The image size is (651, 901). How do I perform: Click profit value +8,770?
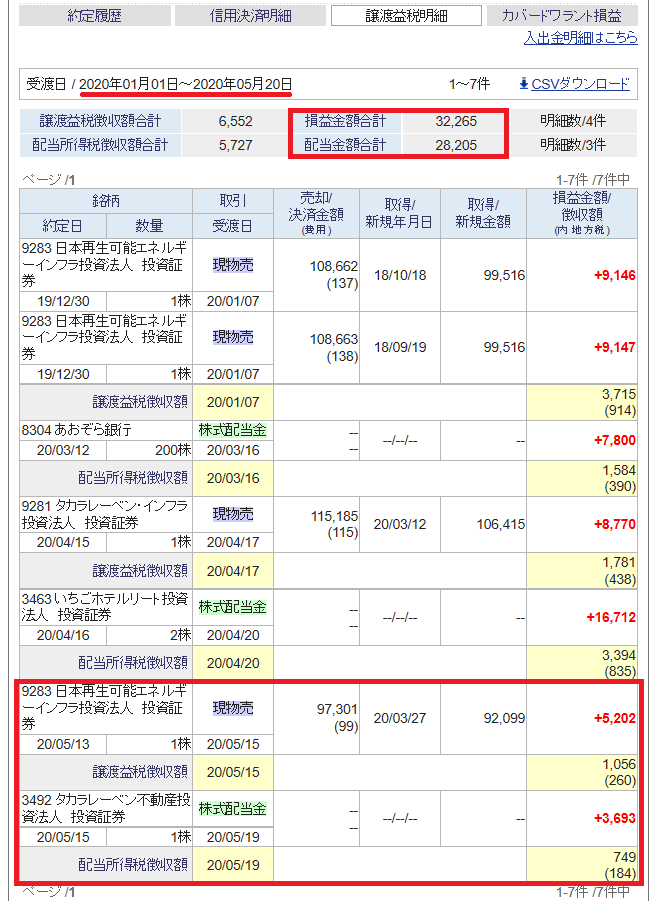(x=615, y=524)
